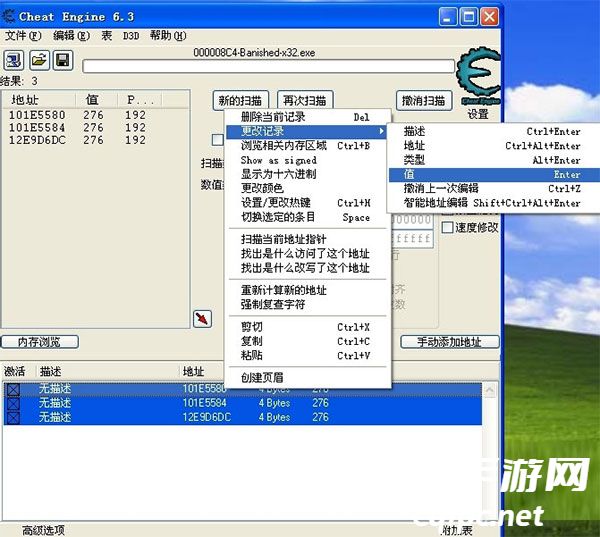
Task: Click the 地址 column header in results
Action: pyautogui.click(x=39, y=100)
